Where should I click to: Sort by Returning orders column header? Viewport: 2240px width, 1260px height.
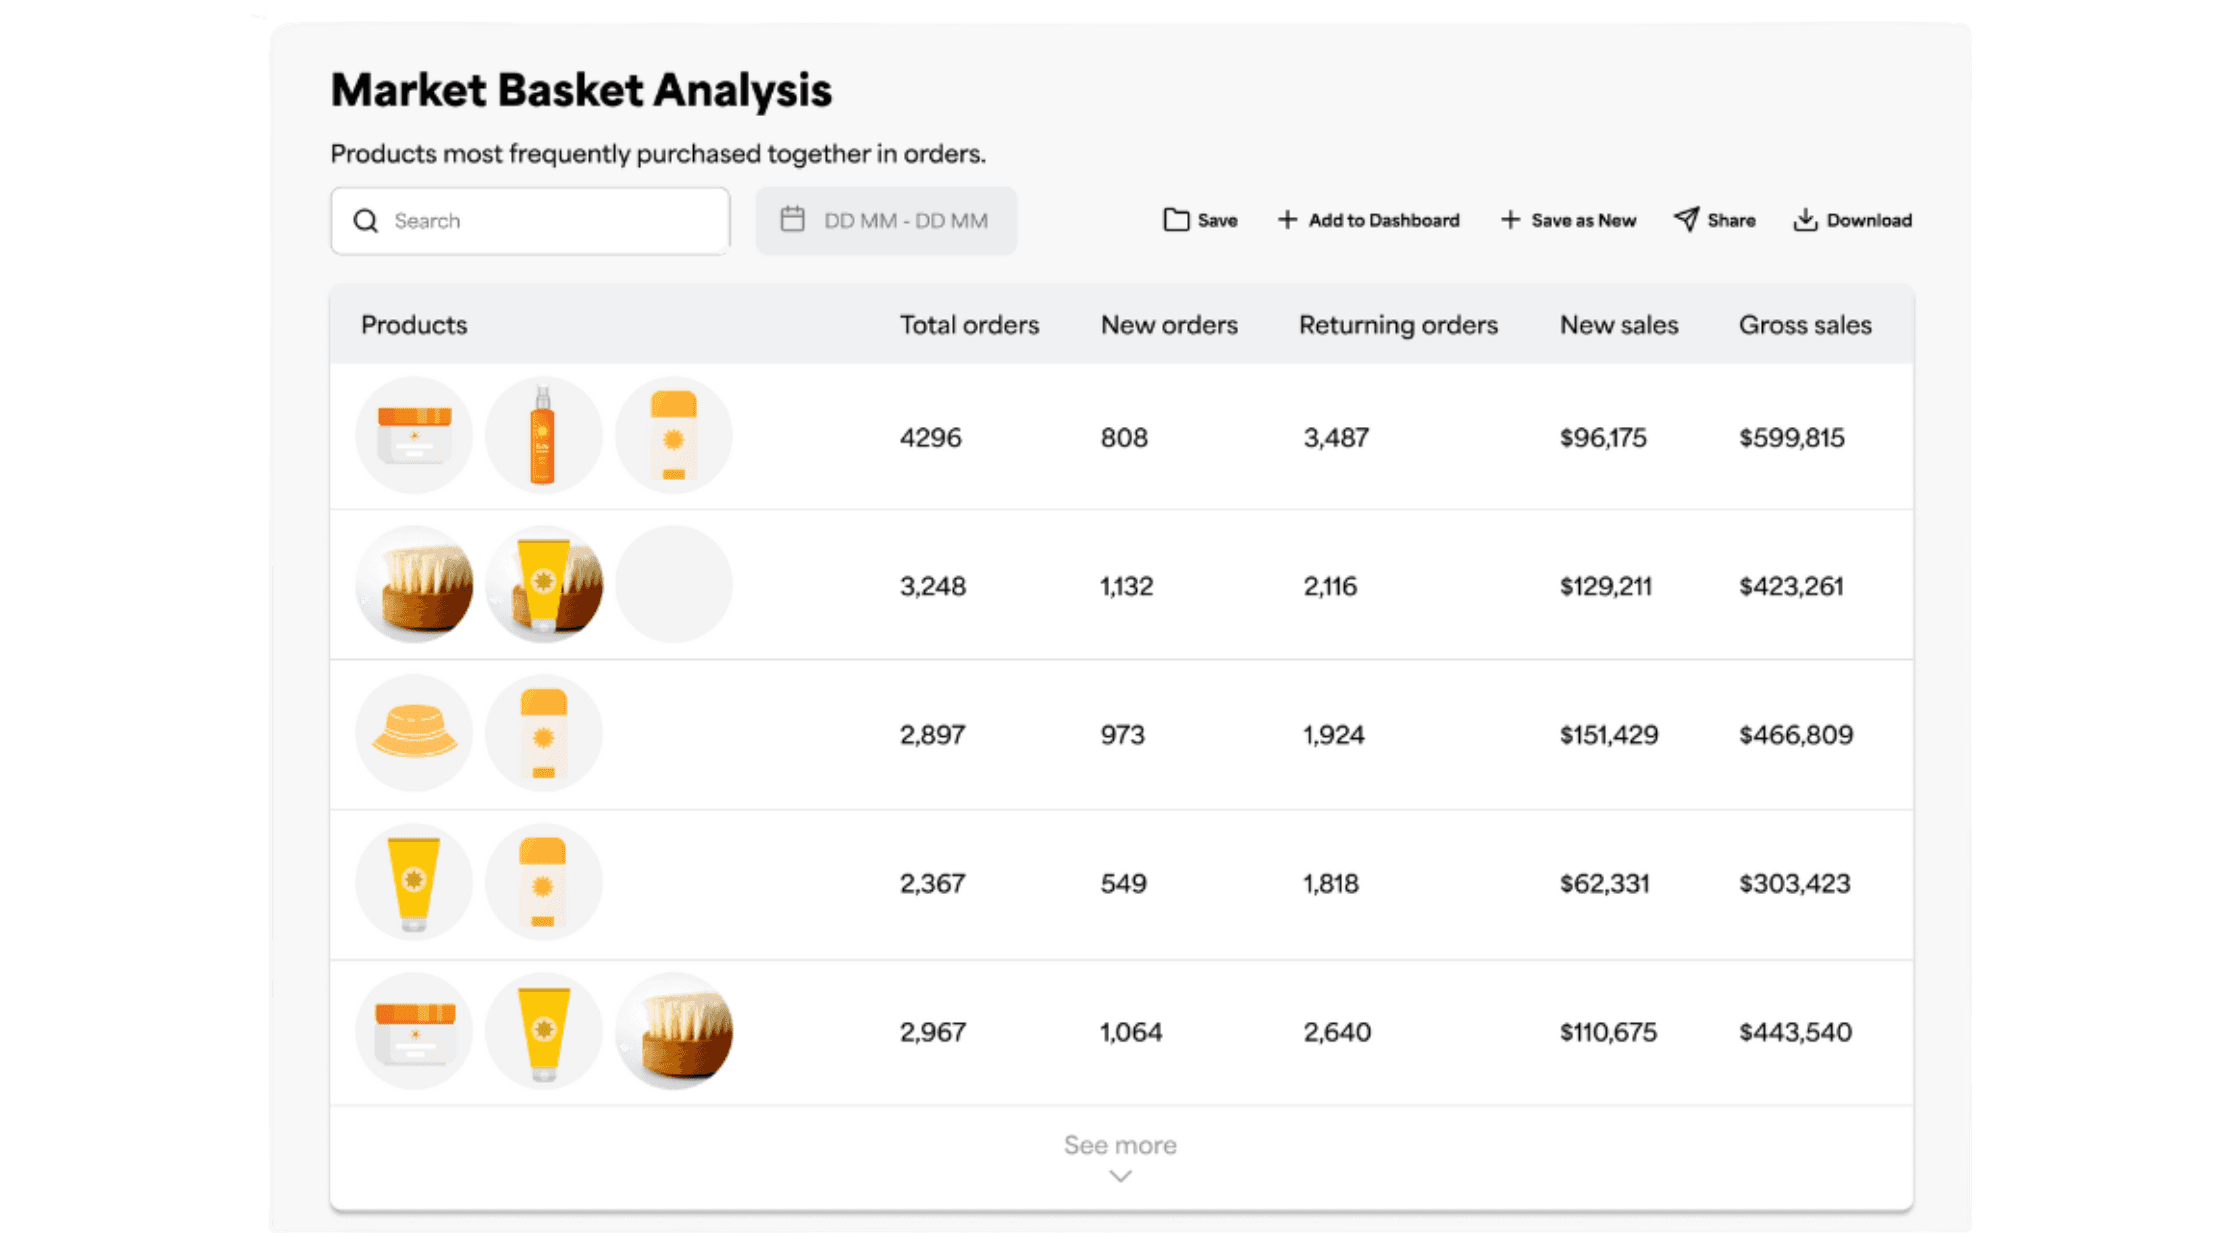pyautogui.click(x=1398, y=325)
